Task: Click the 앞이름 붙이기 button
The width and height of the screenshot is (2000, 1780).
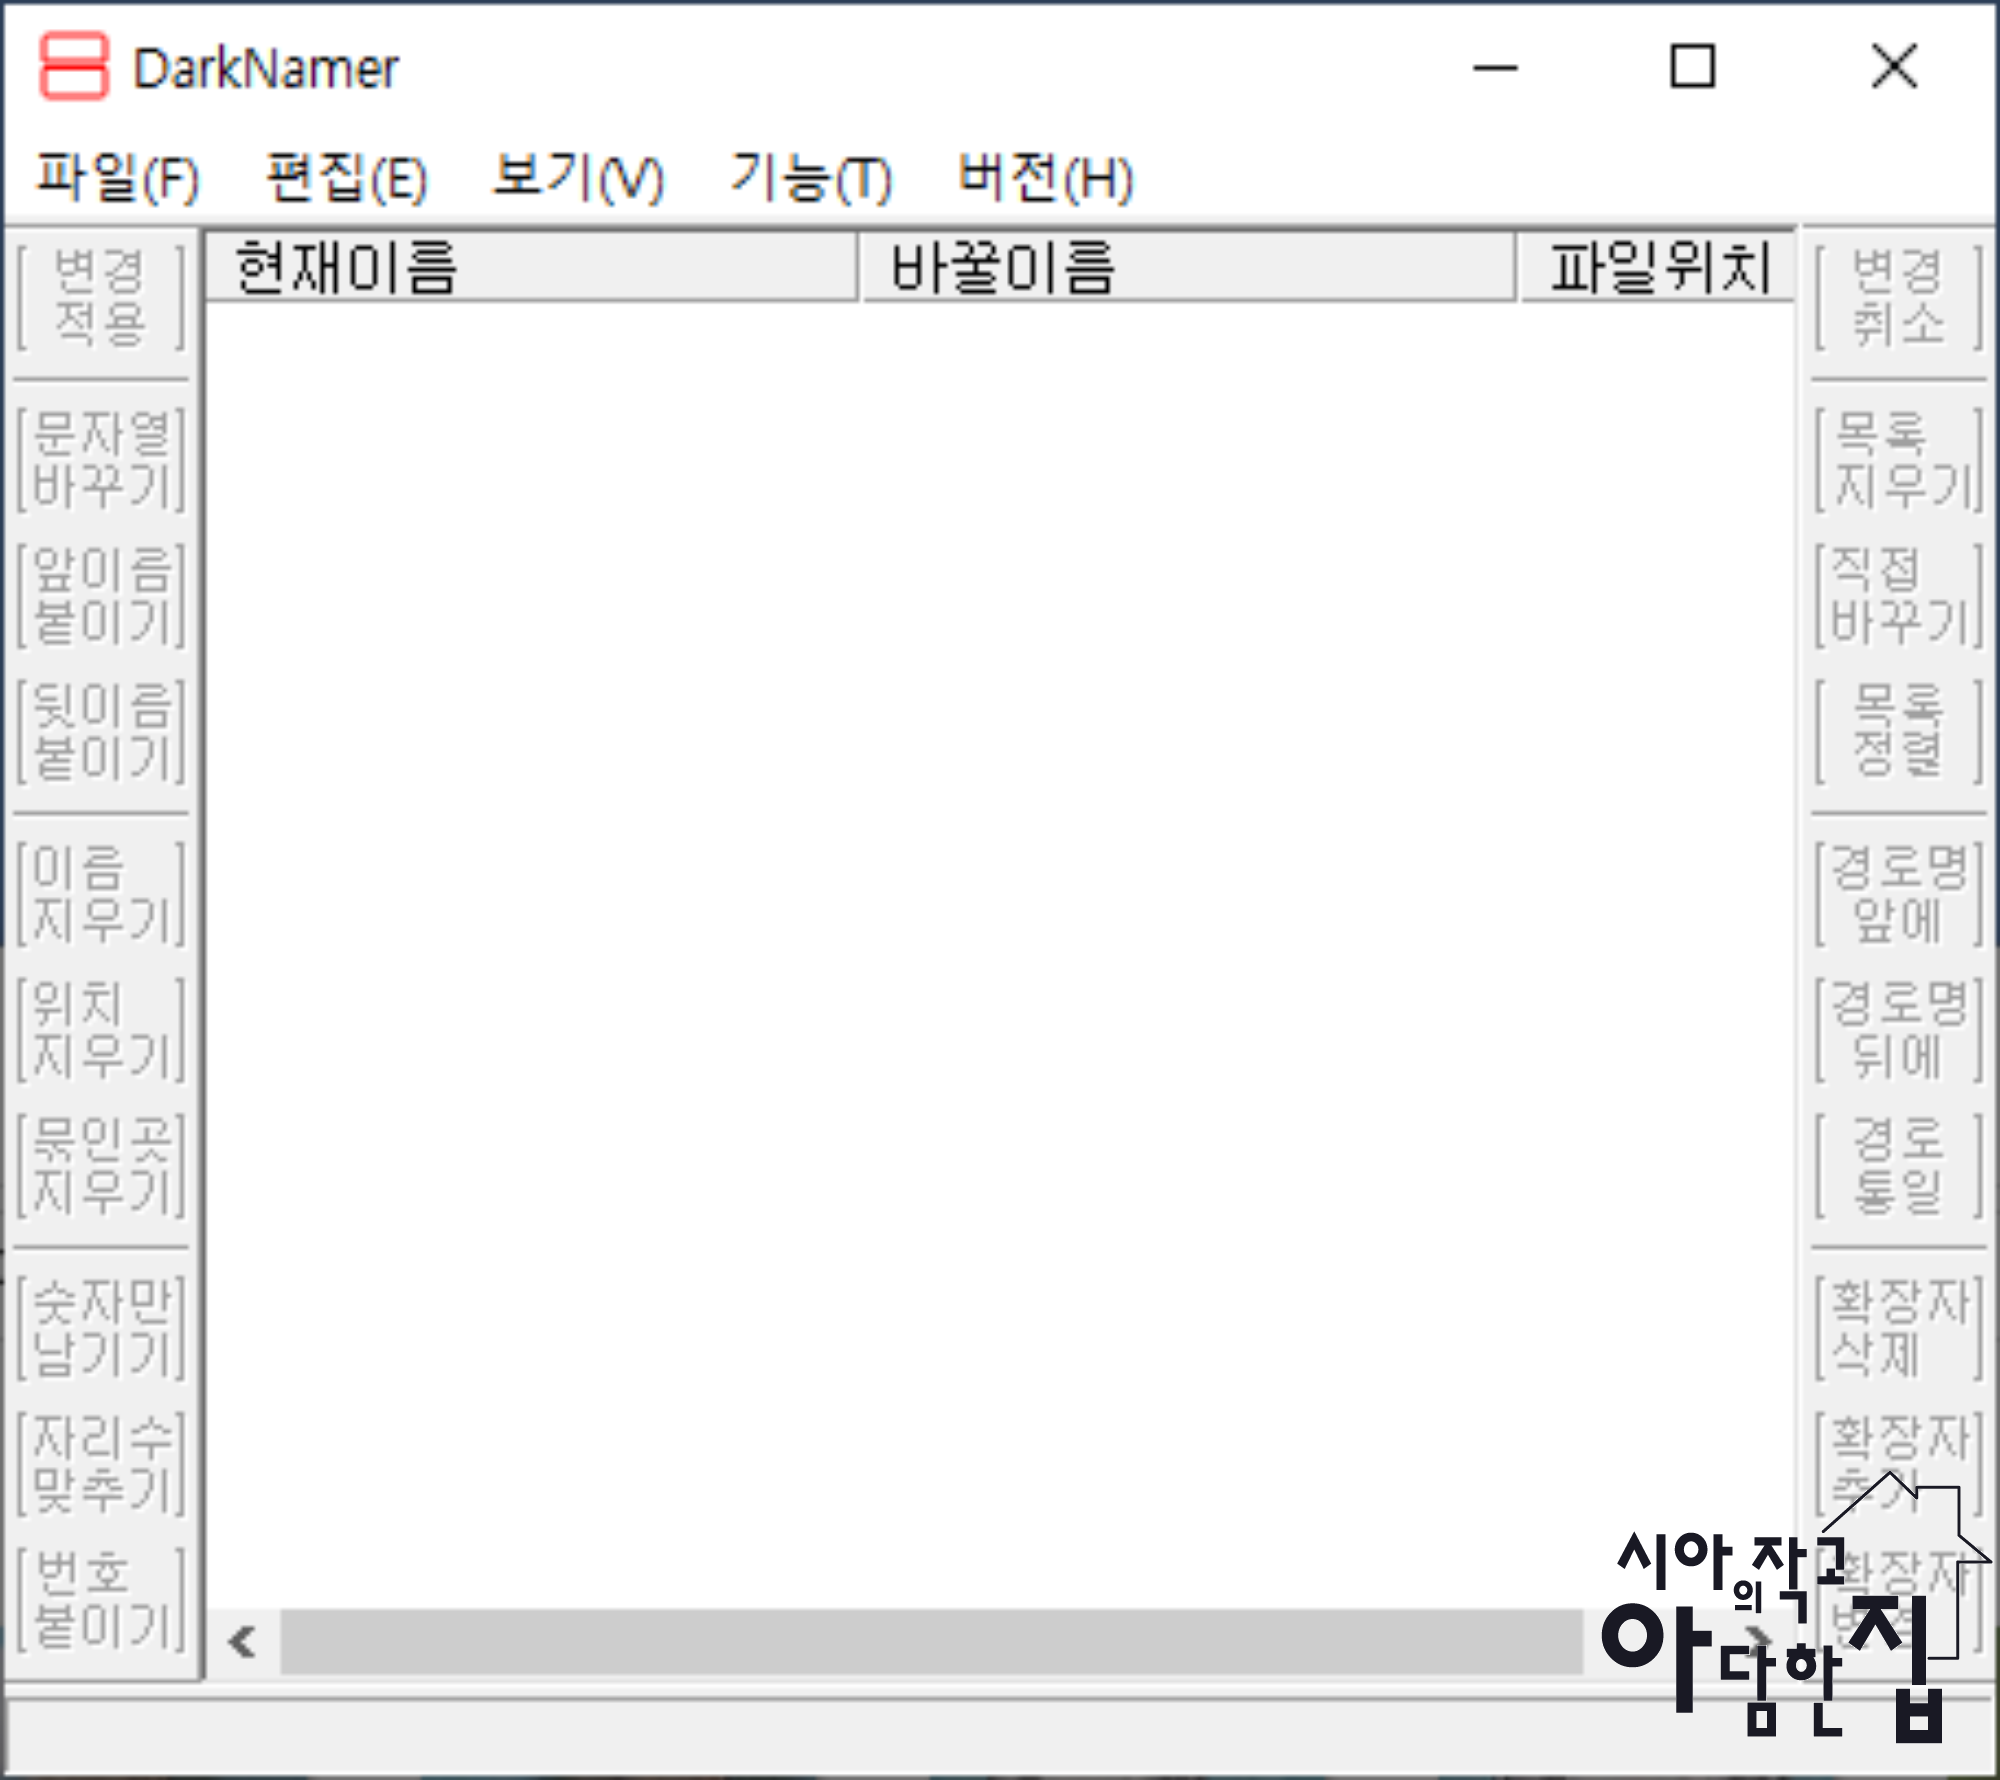Action: pos(102,596)
